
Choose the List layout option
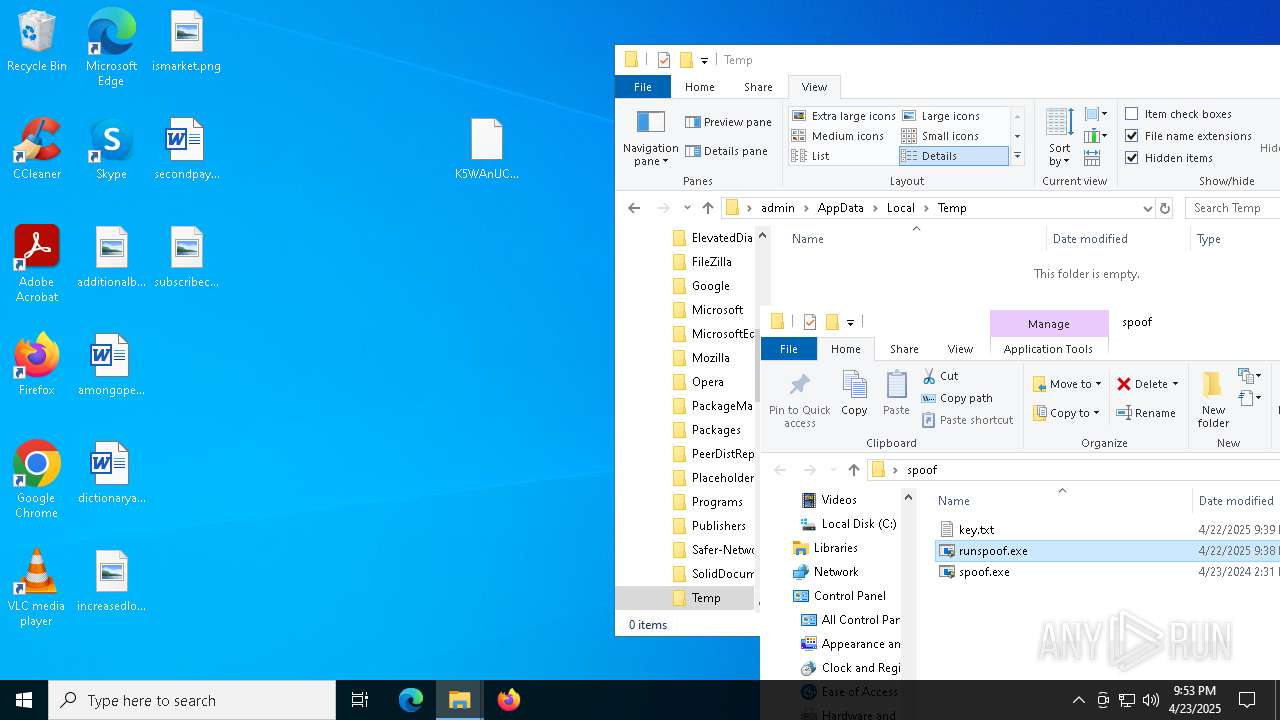(811, 156)
